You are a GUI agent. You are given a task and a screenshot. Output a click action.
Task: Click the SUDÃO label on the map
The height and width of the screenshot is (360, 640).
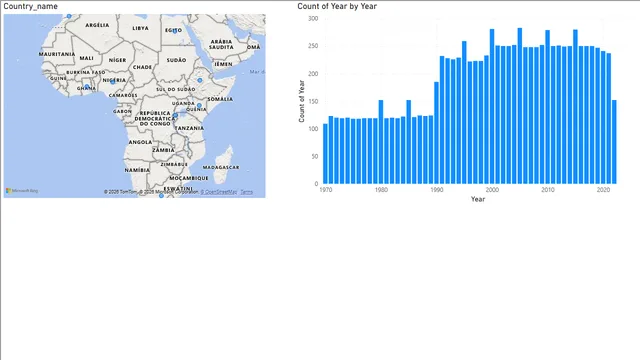176,60
